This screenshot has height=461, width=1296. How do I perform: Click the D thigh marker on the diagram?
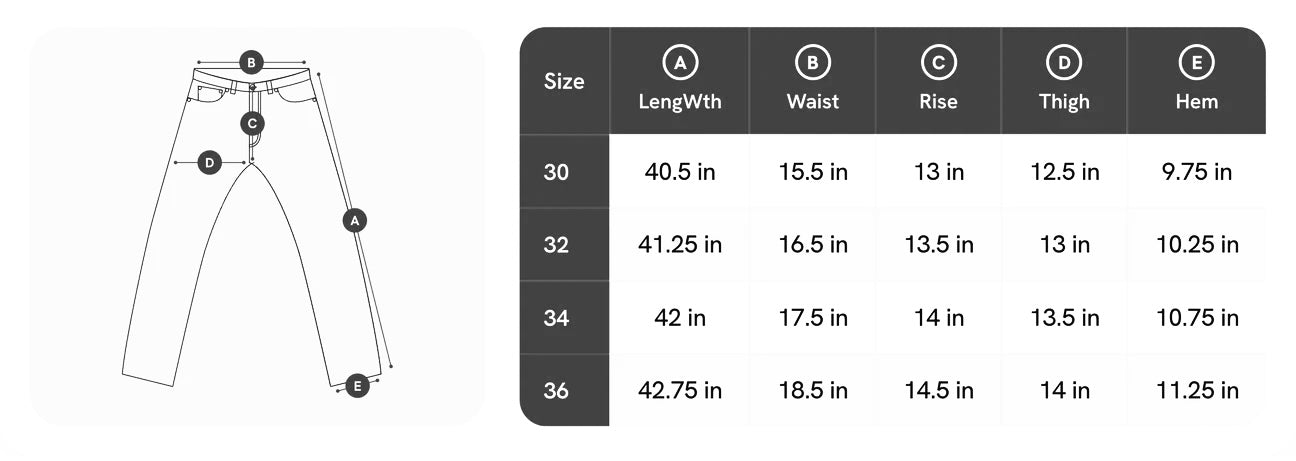[x=209, y=162]
